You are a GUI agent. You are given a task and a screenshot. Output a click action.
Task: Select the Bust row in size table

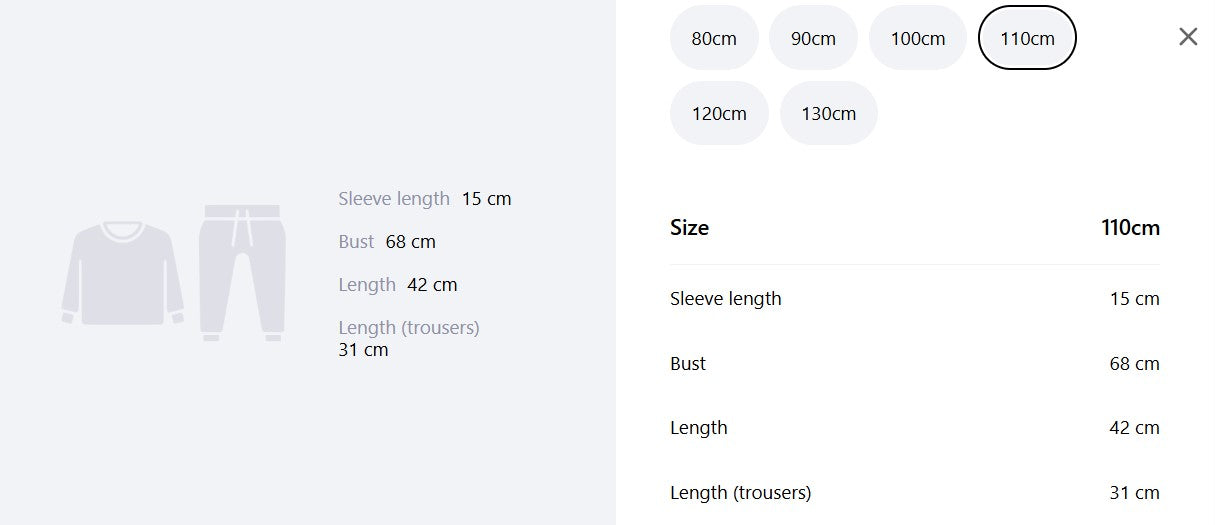pyautogui.click(x=915, y=364)
